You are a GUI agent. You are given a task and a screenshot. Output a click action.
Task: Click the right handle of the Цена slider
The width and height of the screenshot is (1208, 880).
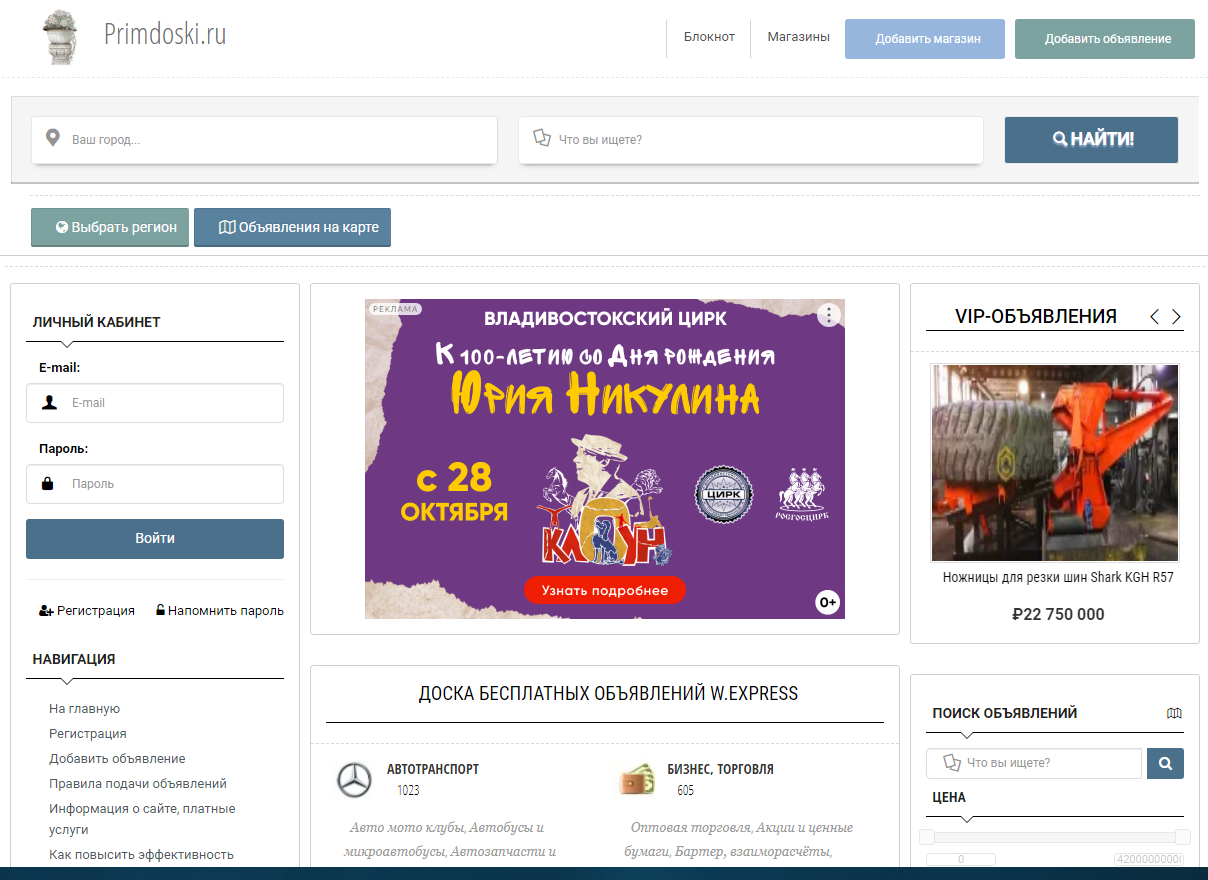[x=1183, y=837]
